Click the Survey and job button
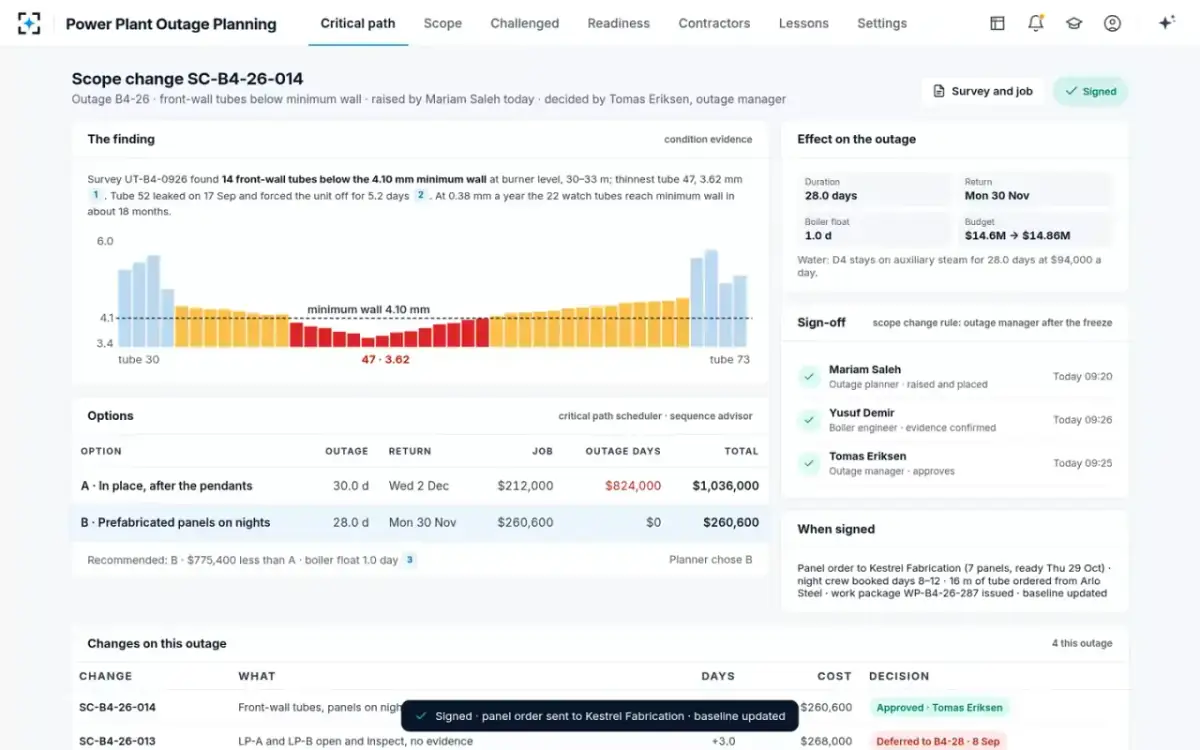The height and width of the screenshot is (750, 1200). [982, 91]
